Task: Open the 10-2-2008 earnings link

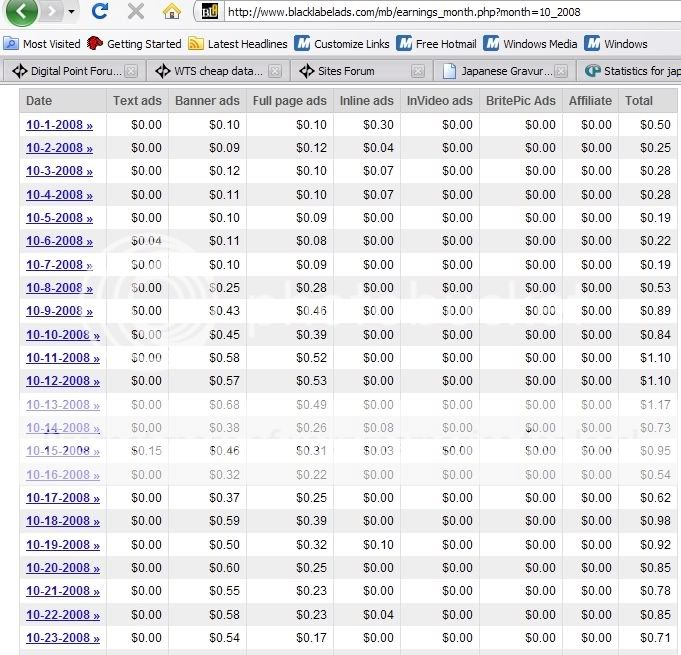Action: [x=60, y=148]
